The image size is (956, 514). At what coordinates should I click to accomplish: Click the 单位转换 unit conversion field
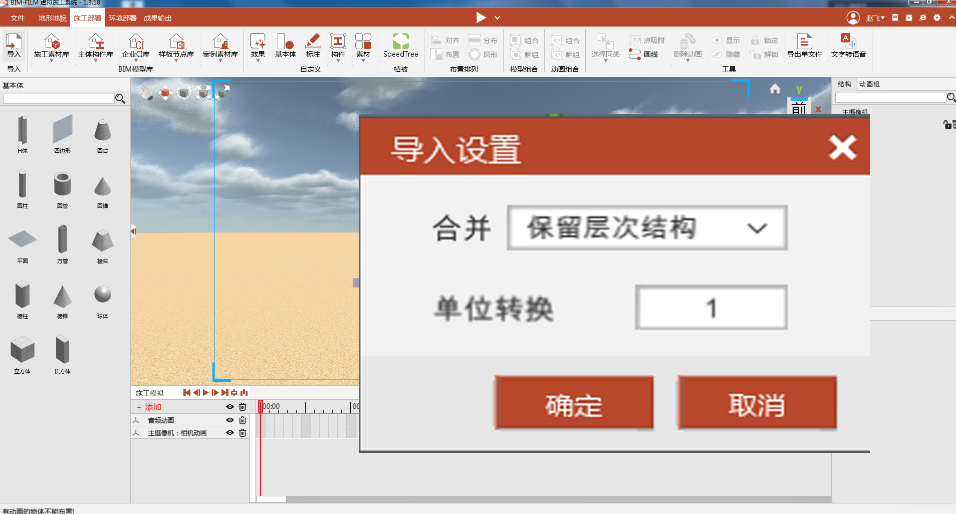(x=711, y=307)
